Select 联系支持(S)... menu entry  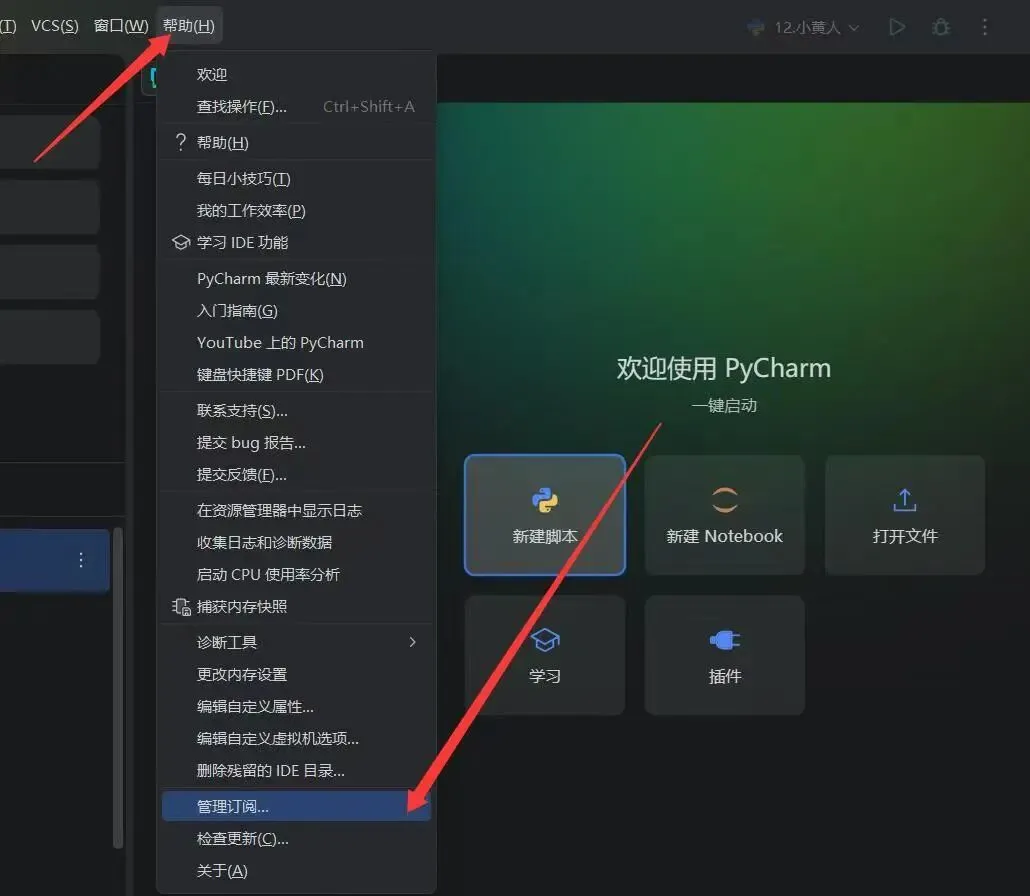click(296, 411)
